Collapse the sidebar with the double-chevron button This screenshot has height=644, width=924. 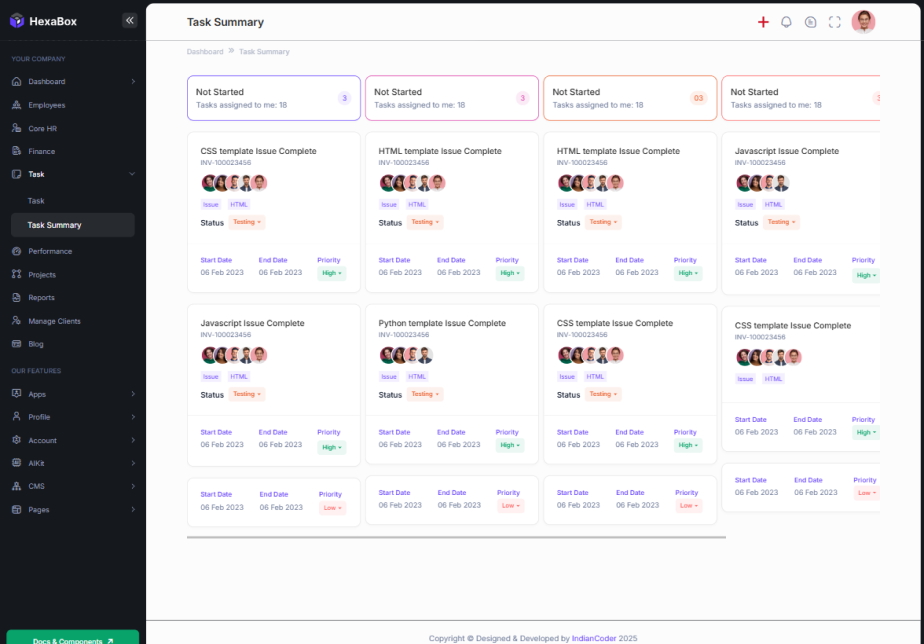129,20
